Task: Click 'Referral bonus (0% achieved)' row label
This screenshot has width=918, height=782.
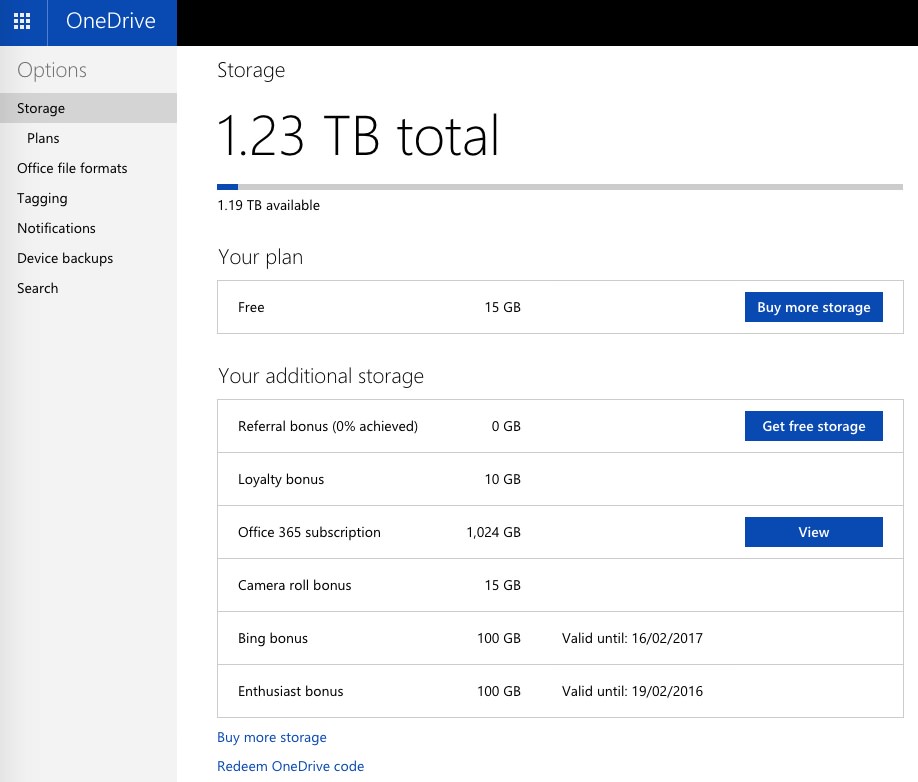Action: pos(328,426)
